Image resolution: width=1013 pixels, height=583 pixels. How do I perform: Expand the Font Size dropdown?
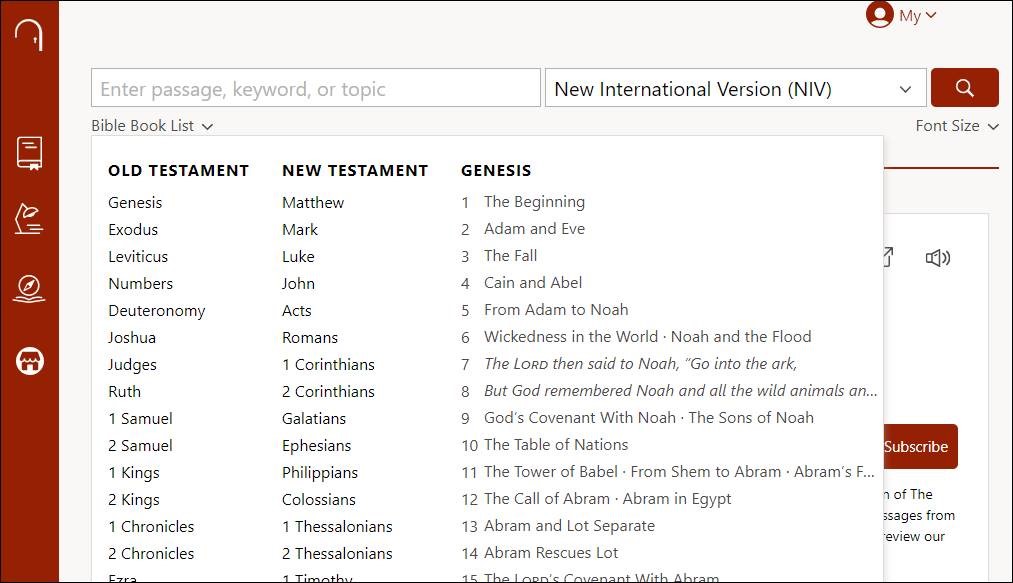(x=957, y=126)
